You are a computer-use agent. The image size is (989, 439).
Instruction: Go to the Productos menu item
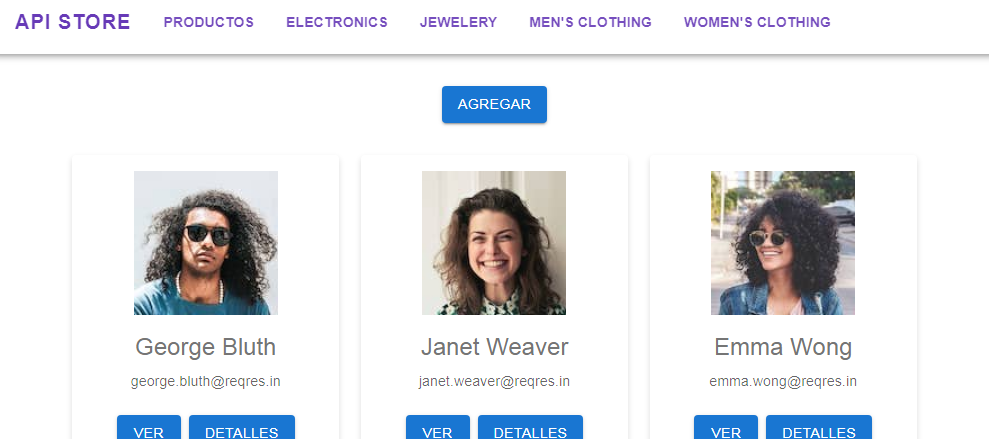click(209, 22)
